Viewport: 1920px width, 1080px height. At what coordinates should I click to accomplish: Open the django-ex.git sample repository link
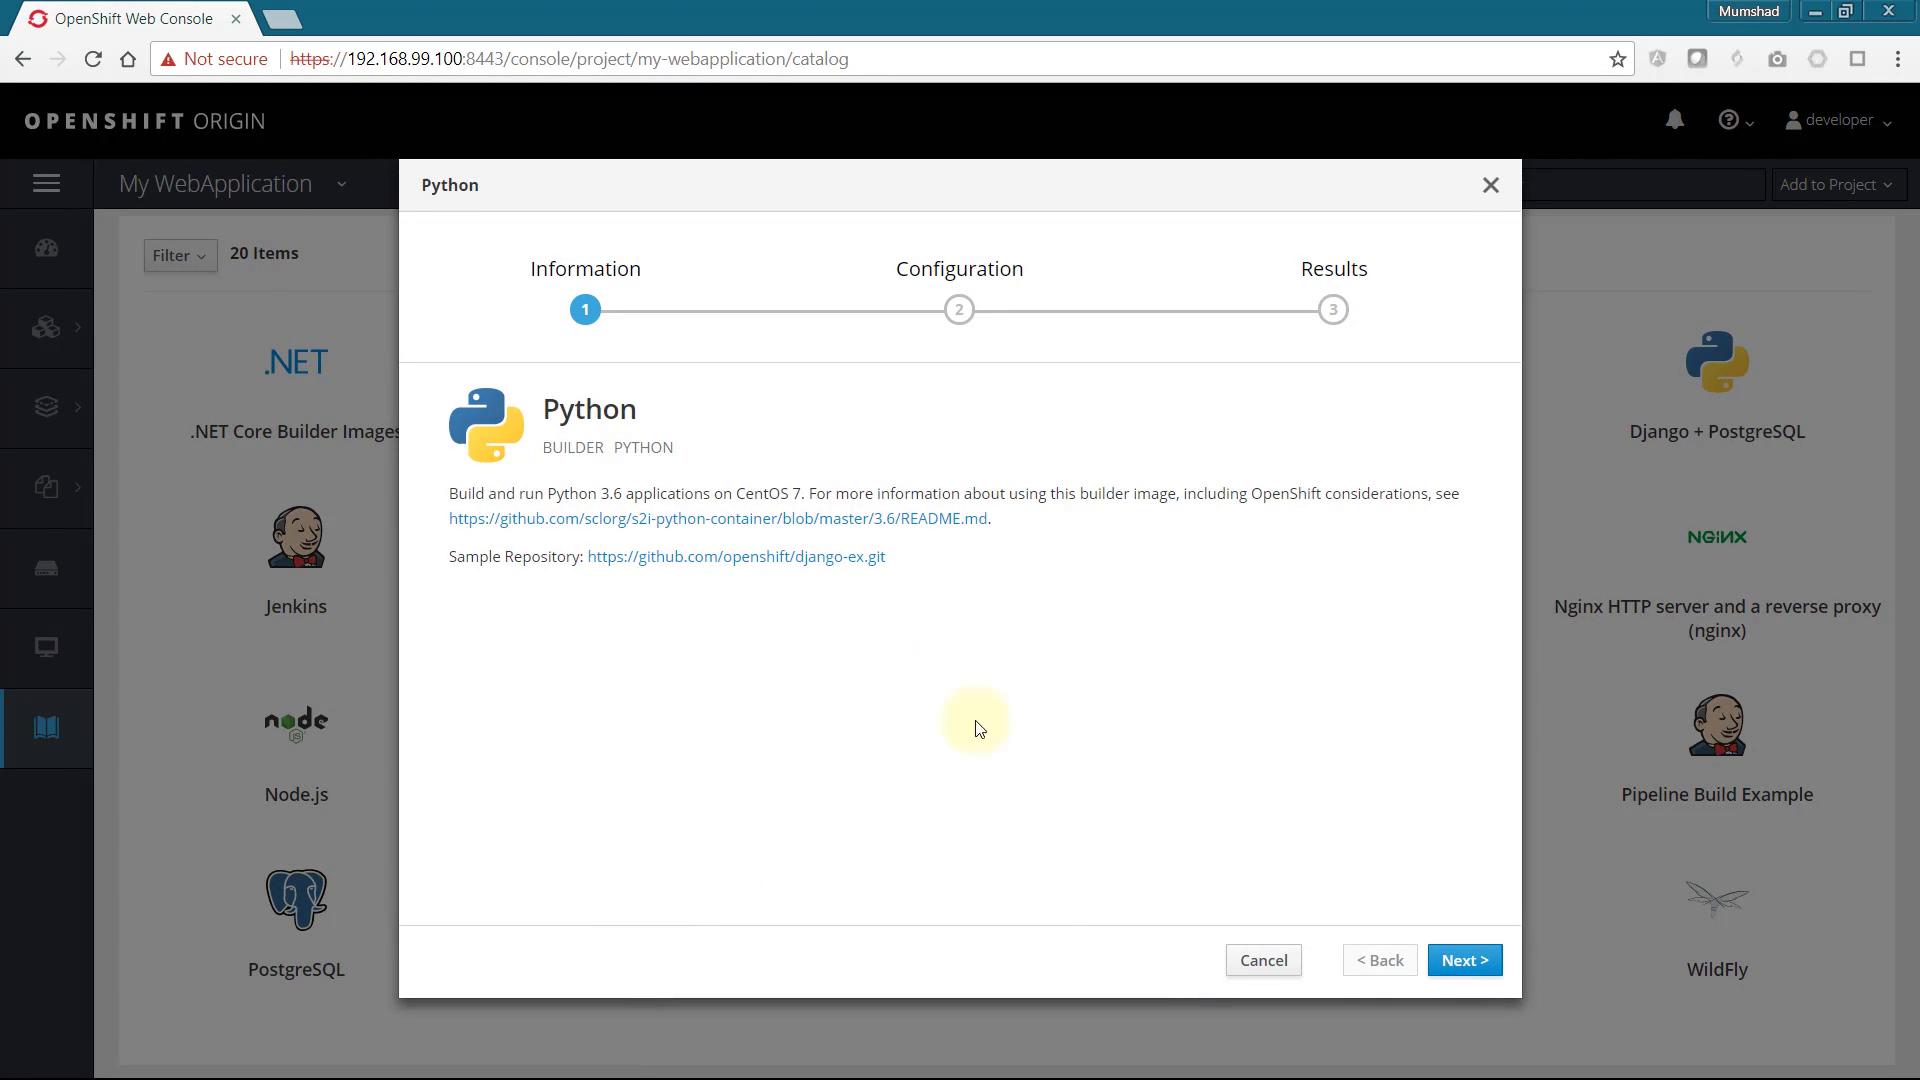click(x=736, y=556)
